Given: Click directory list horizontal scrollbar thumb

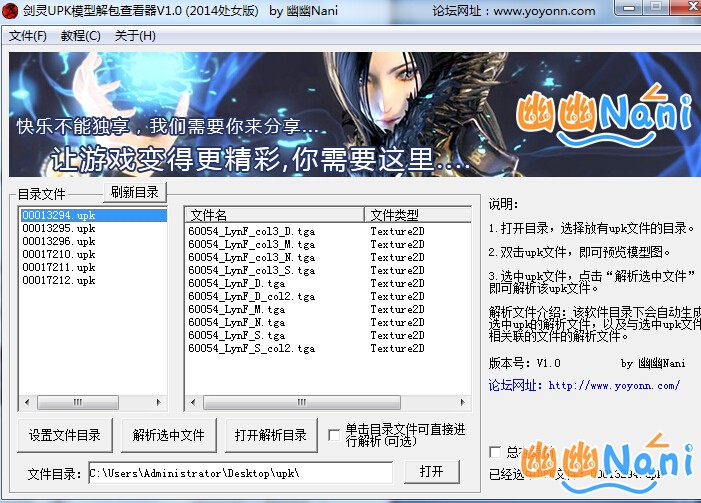Looking at the screenshot, I should (78, 402).
